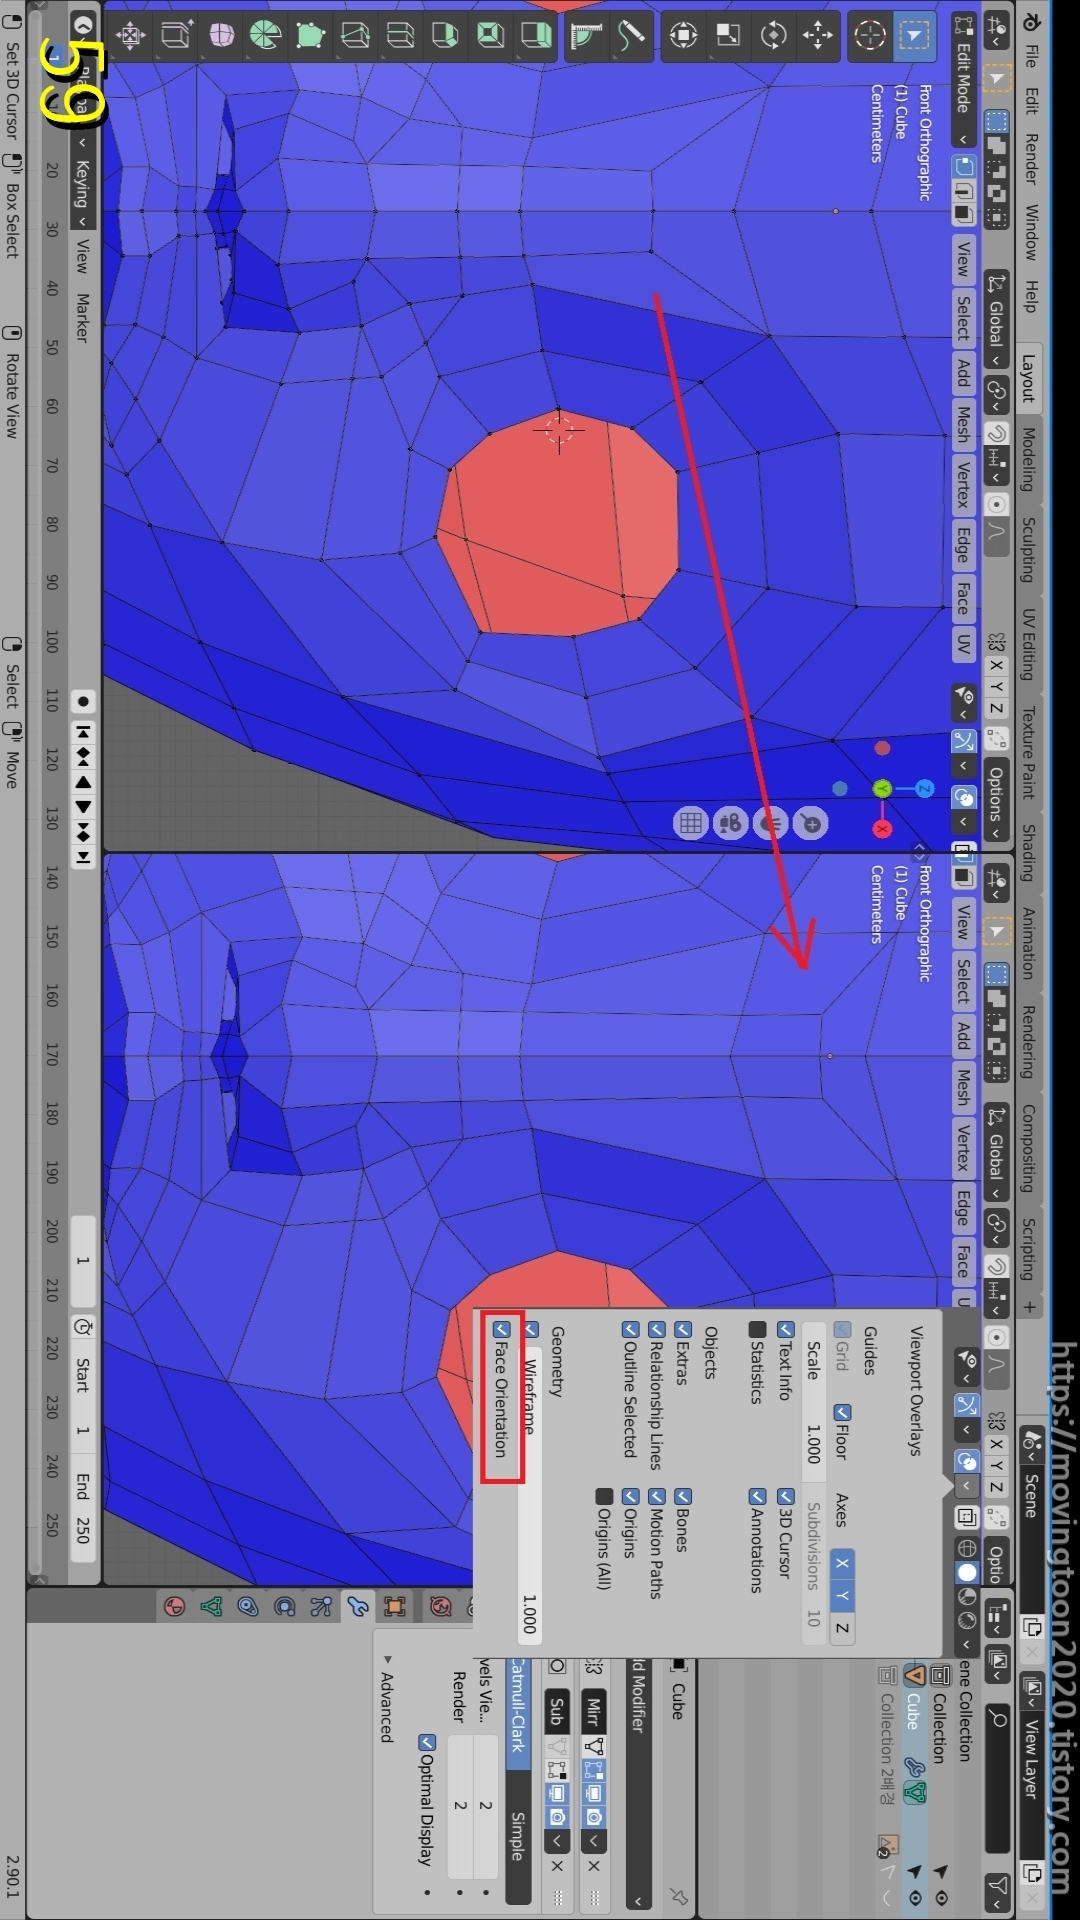The width and height of the screenshot is (1080, 1920).
Task: Click the overlay Scale 1.000 field
Action: point(814,1402)
